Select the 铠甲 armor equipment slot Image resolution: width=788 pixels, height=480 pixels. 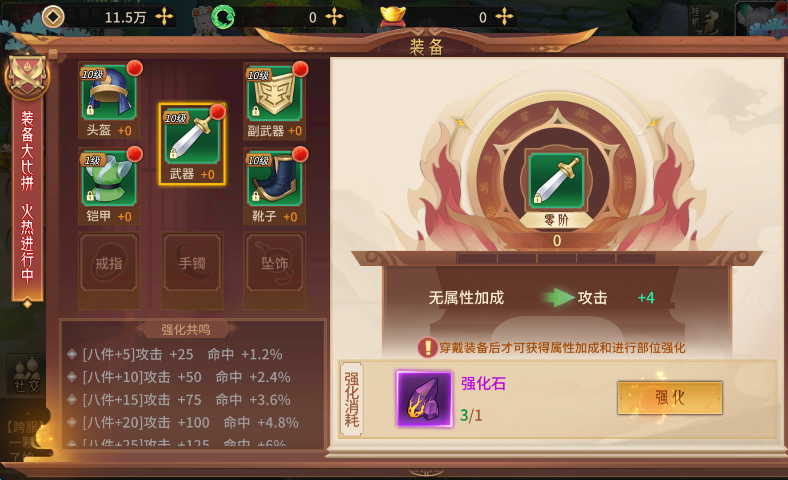pos(109,185)
